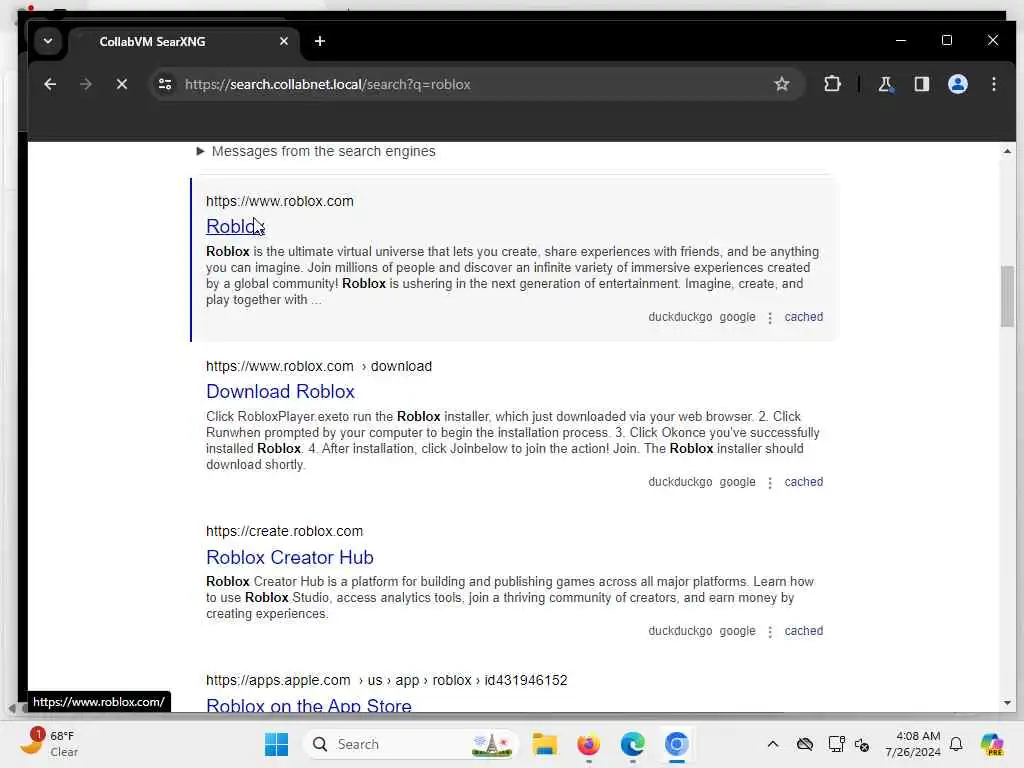Viewport: 1024px width, 768px height.
Task: Launch Microsoft Edge from the taskbar
Action: click(x=632, y=744)
